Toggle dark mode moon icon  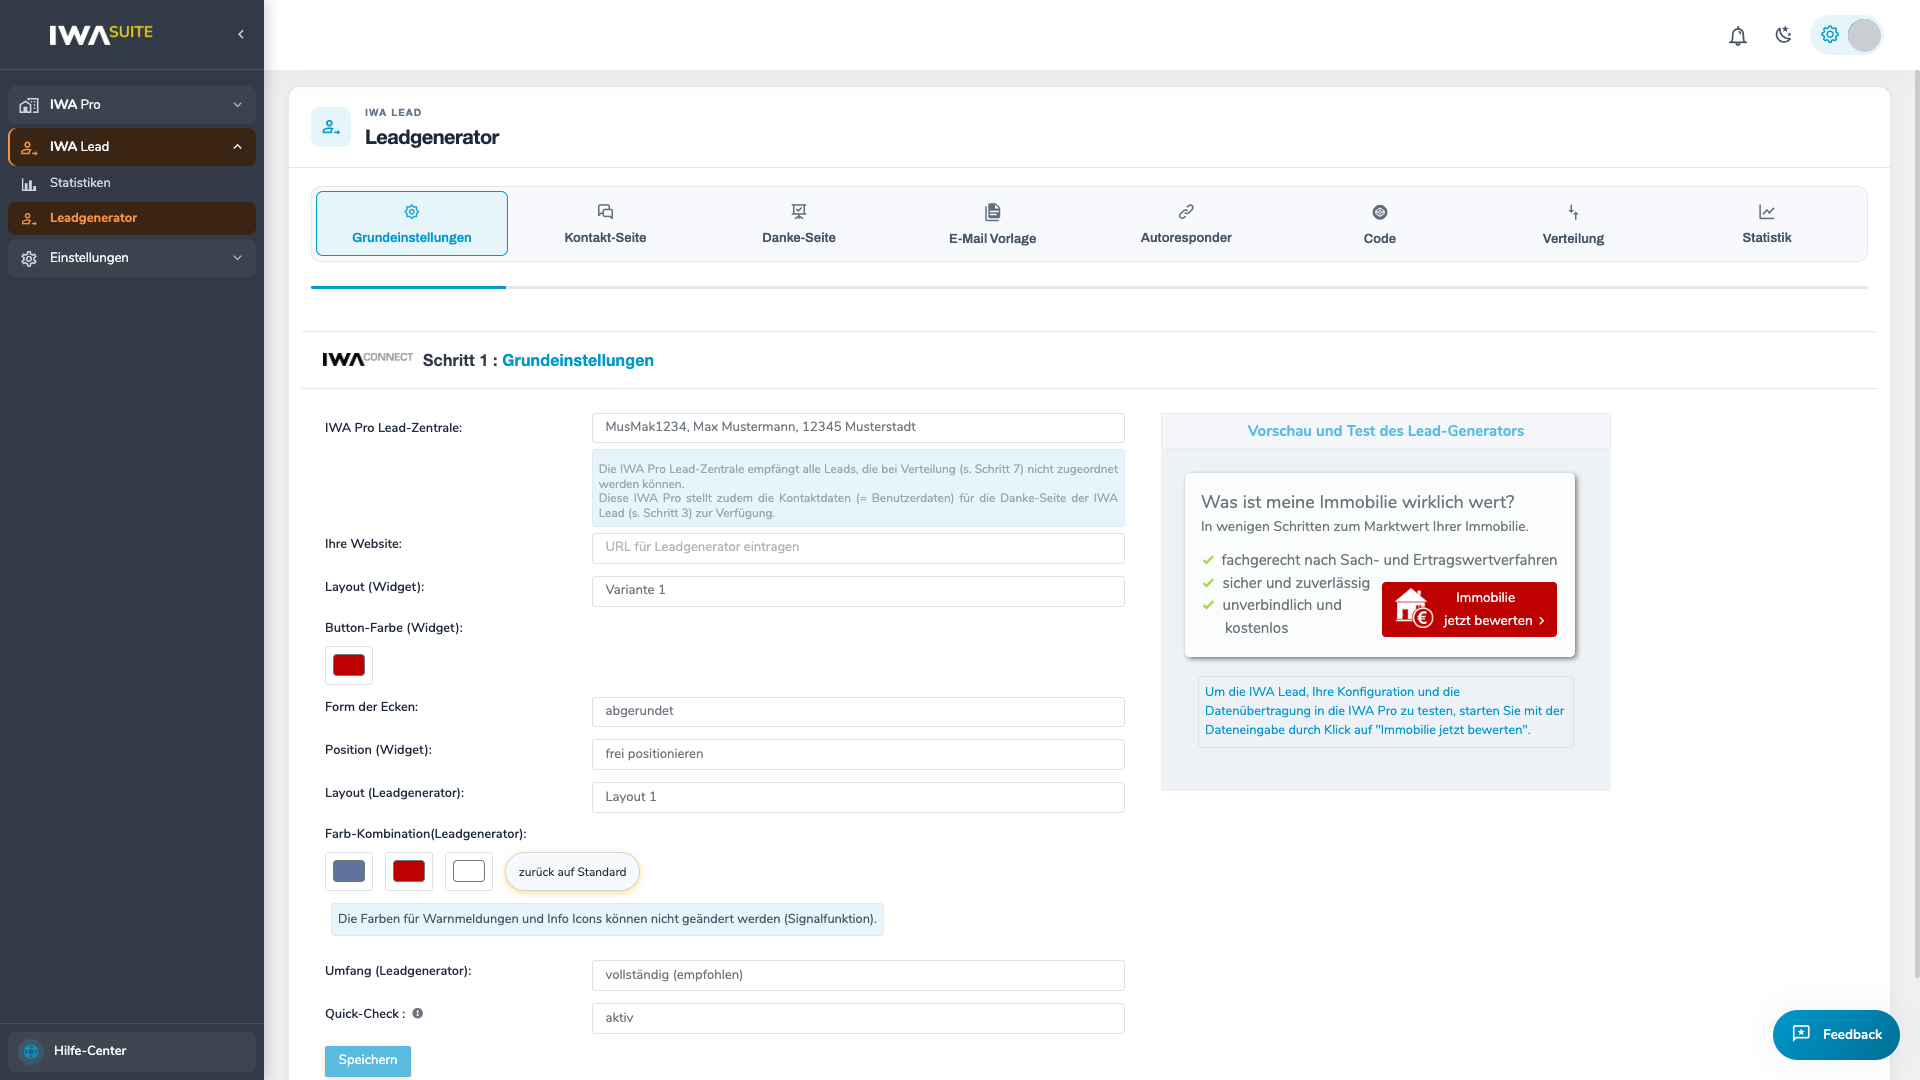coord(1783,35)
